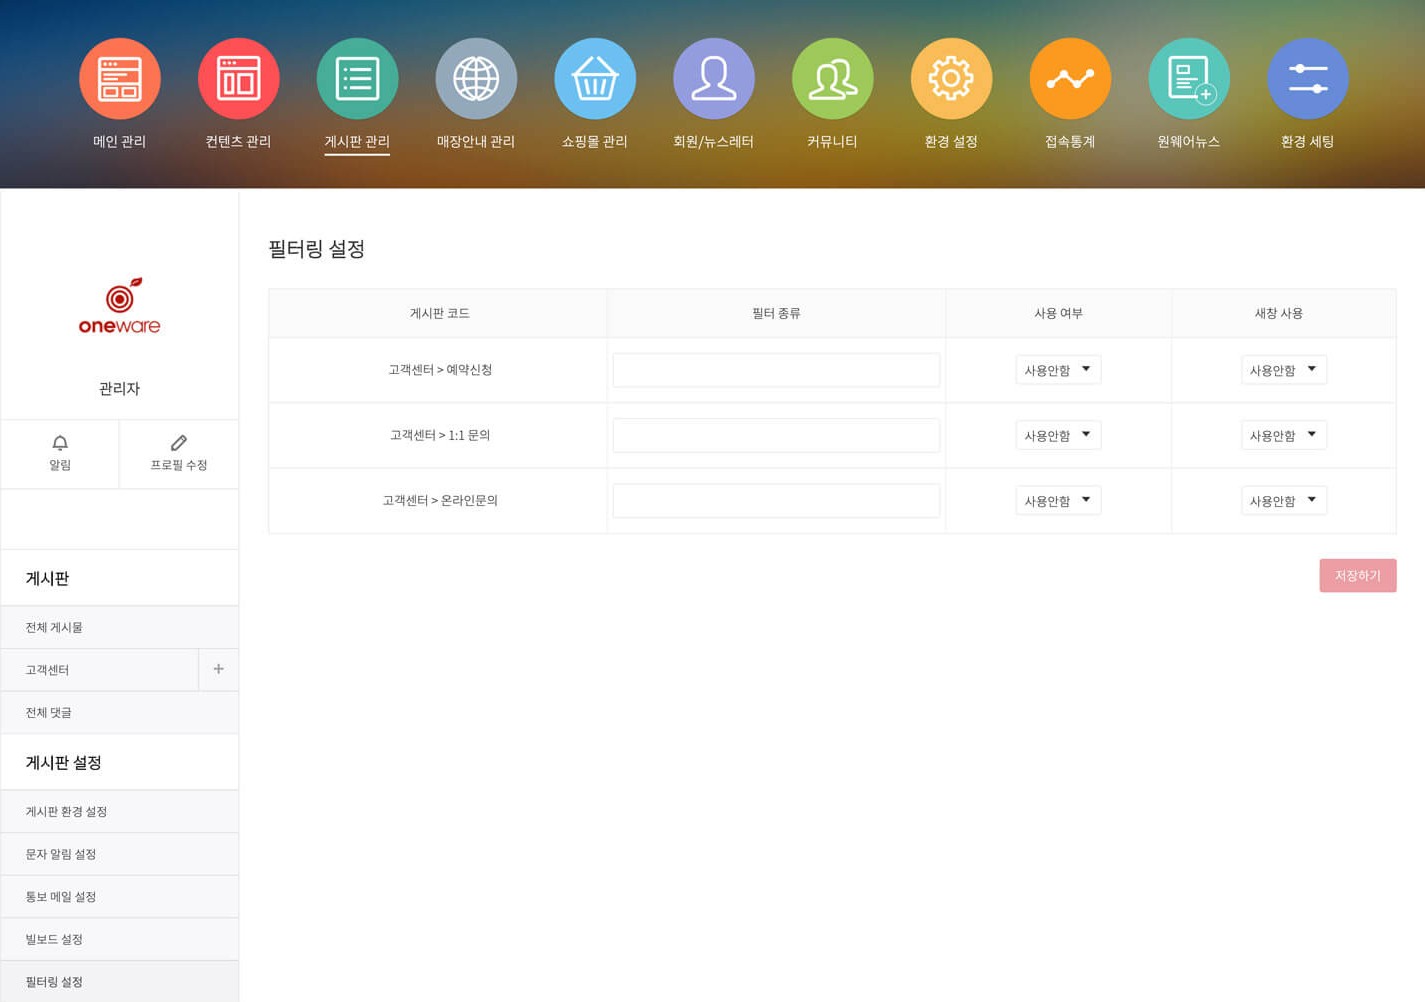
Task: Click the 필터 종류 field for 예약신청
Action: tap(776, 370)
